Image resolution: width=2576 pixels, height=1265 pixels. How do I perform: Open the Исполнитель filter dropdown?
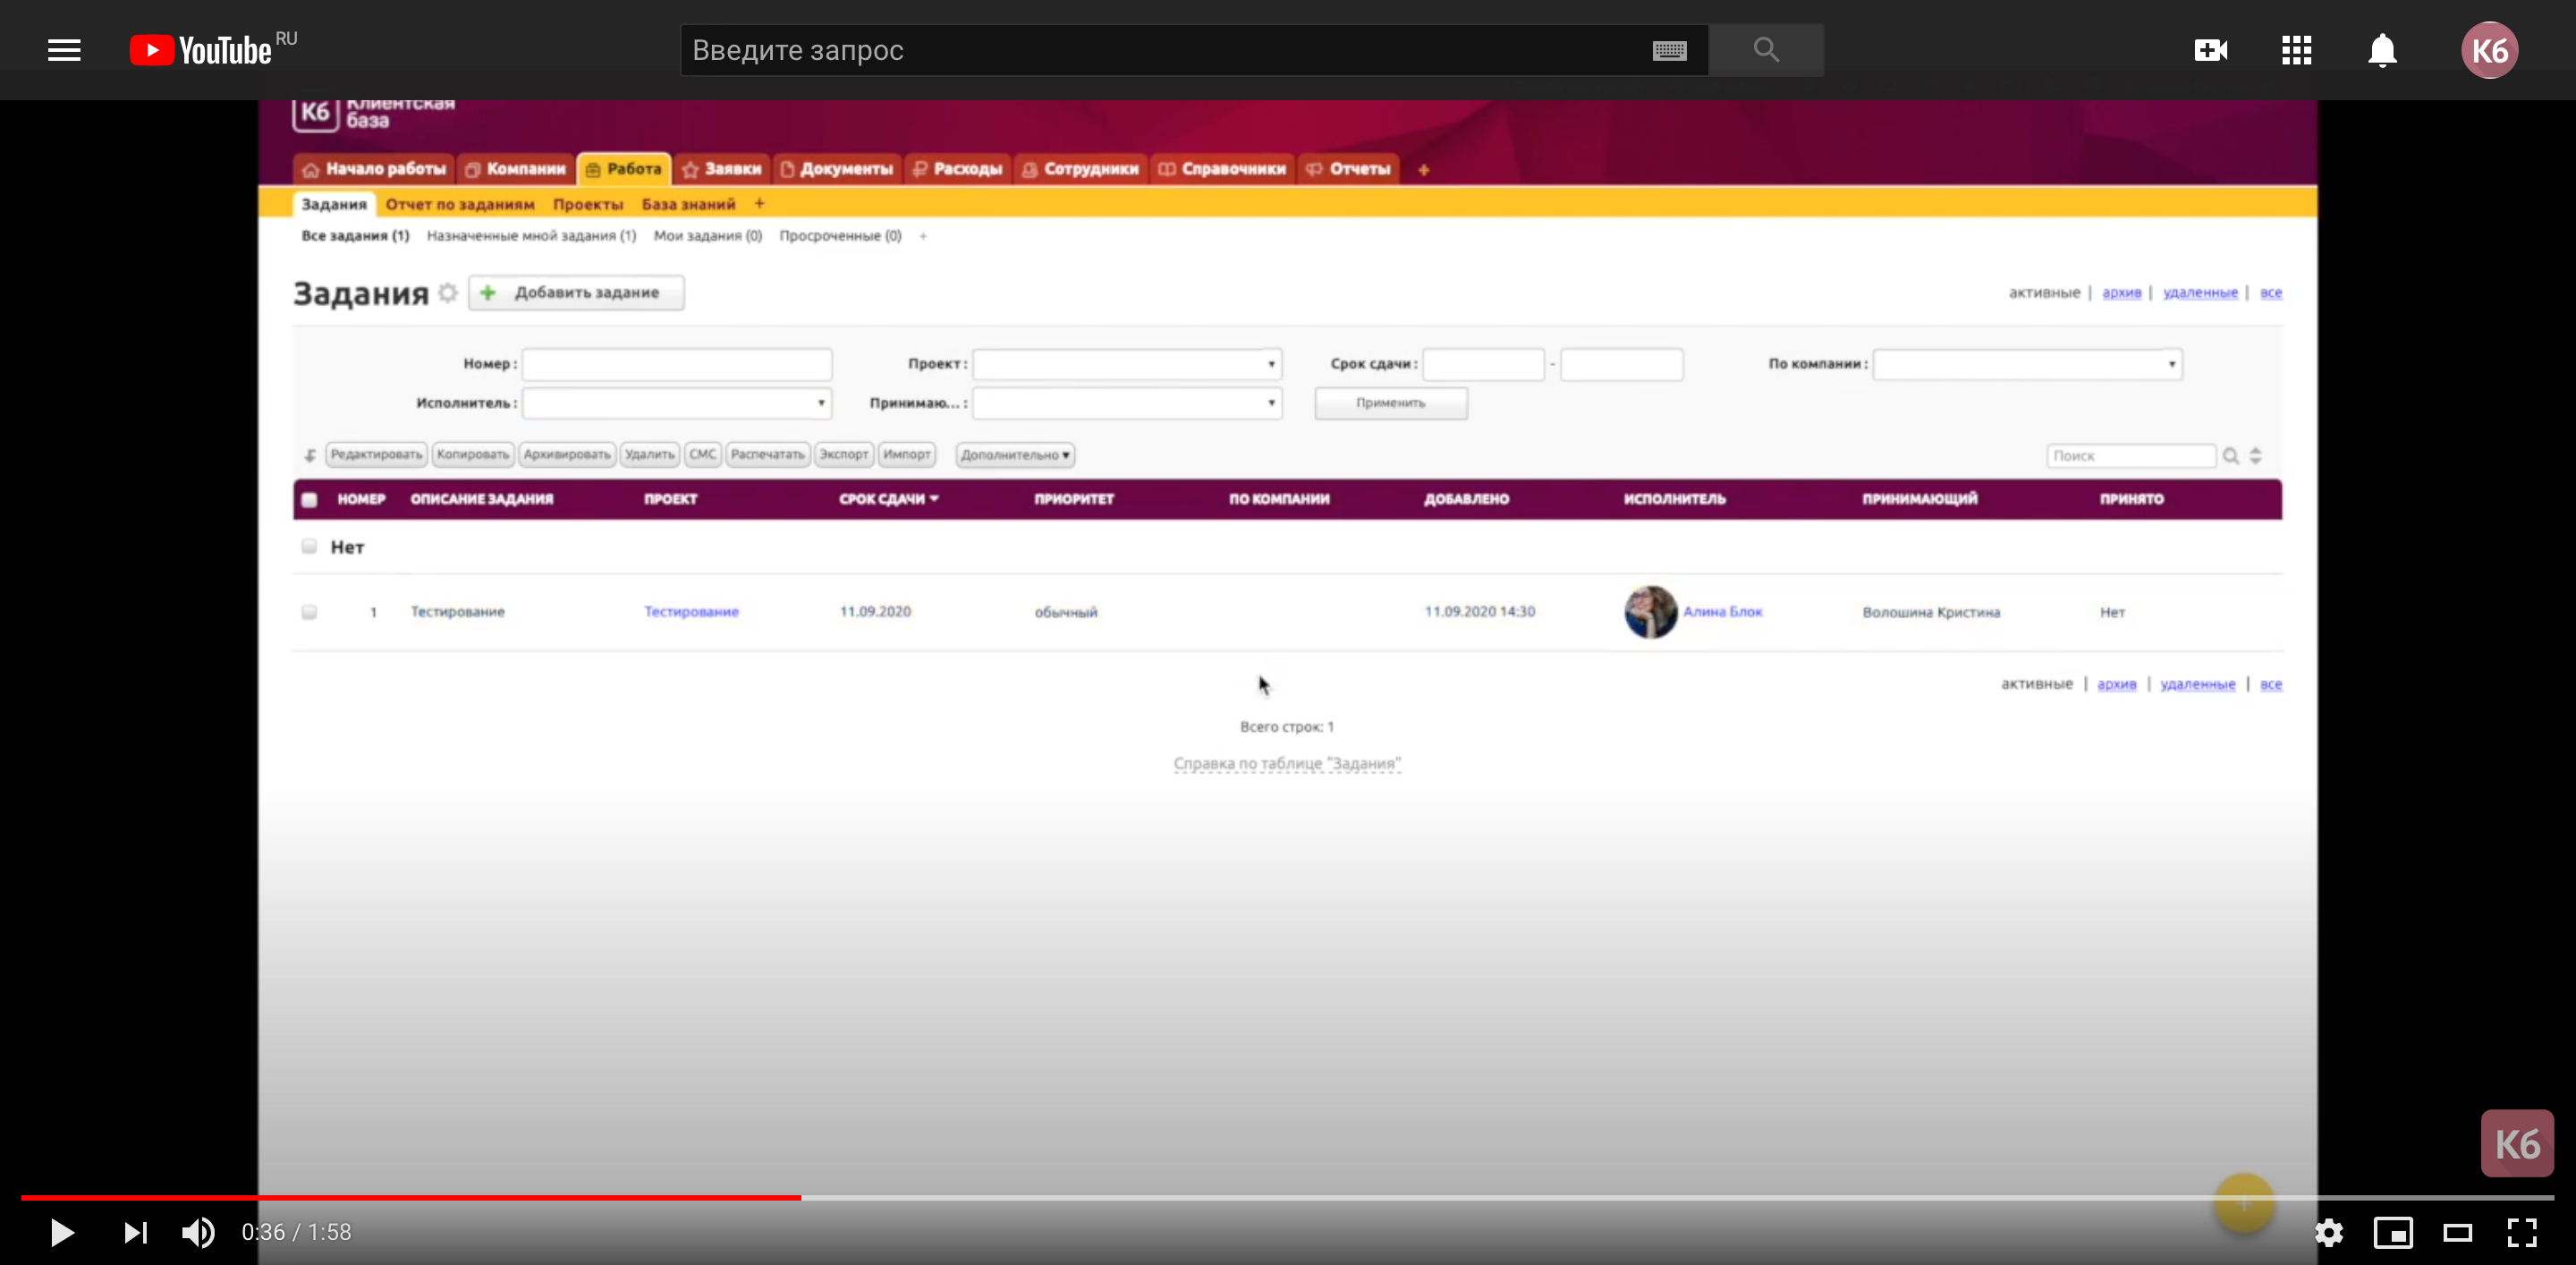pyautogui.click(x=677, y=403)
